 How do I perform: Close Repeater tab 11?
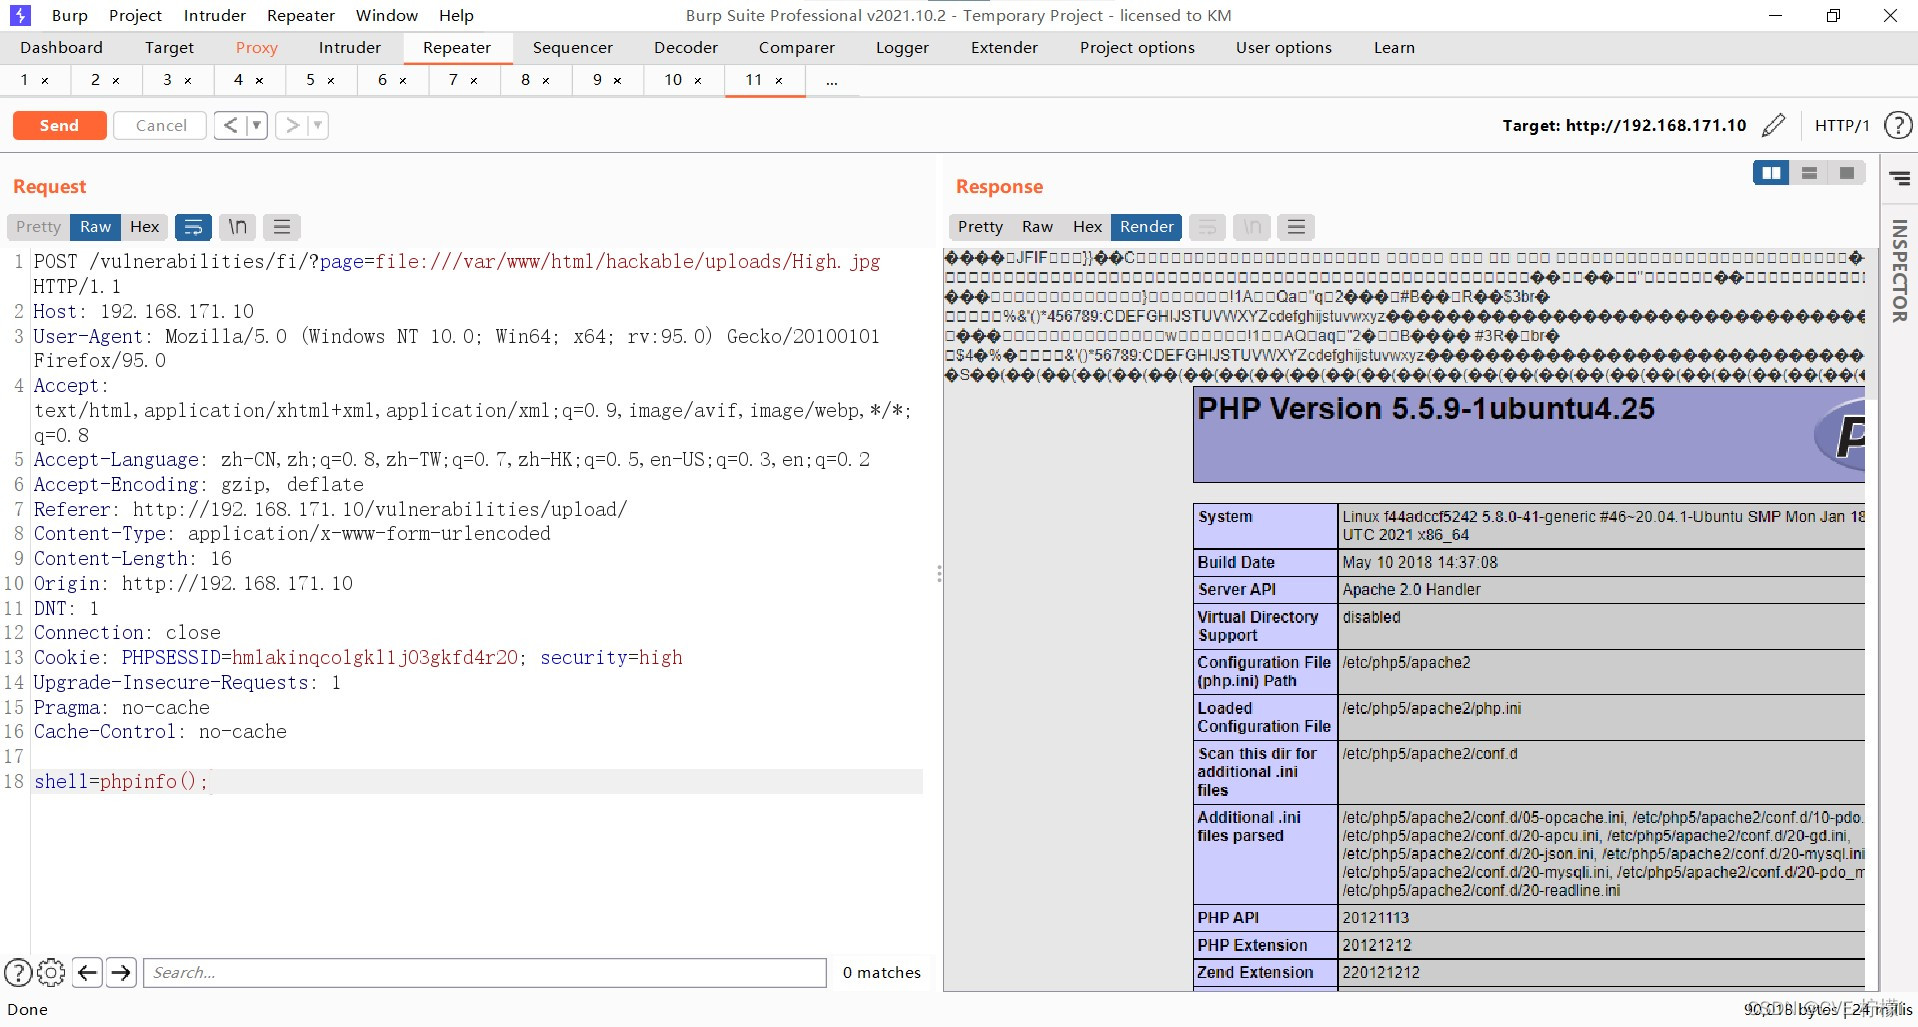tap(779, 81)
